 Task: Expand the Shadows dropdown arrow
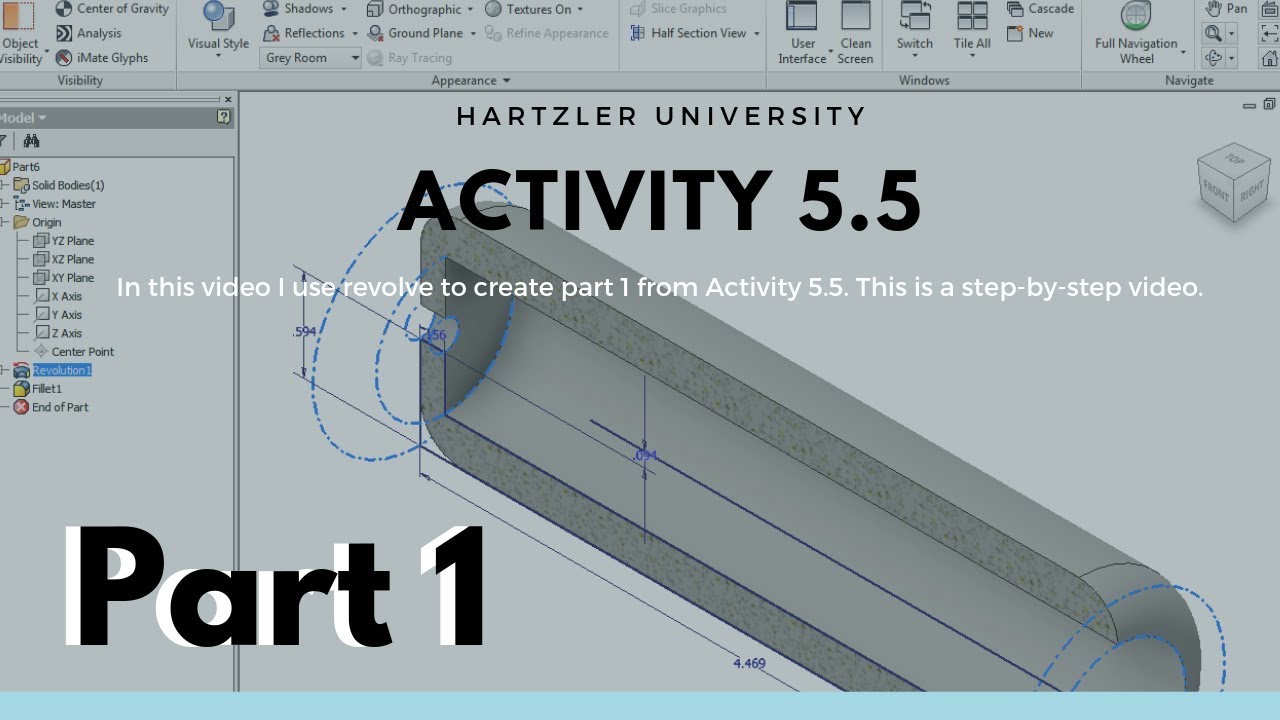click(x=344, y=9)
